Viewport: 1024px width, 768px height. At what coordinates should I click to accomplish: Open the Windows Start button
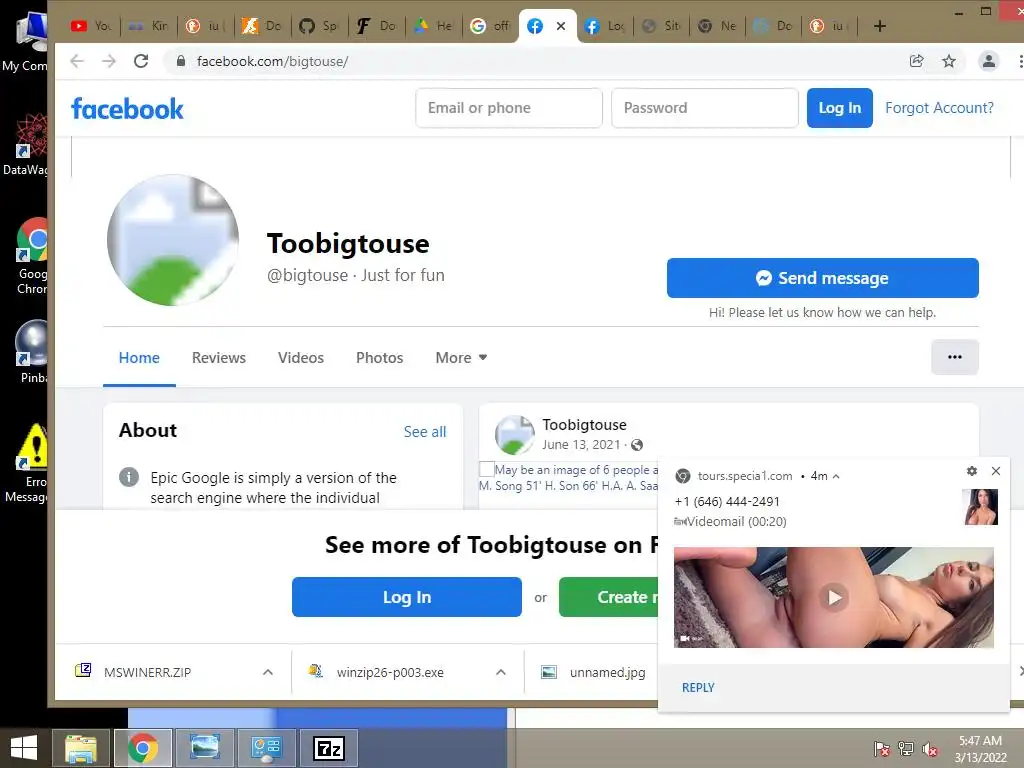click(x=24, y=748)
